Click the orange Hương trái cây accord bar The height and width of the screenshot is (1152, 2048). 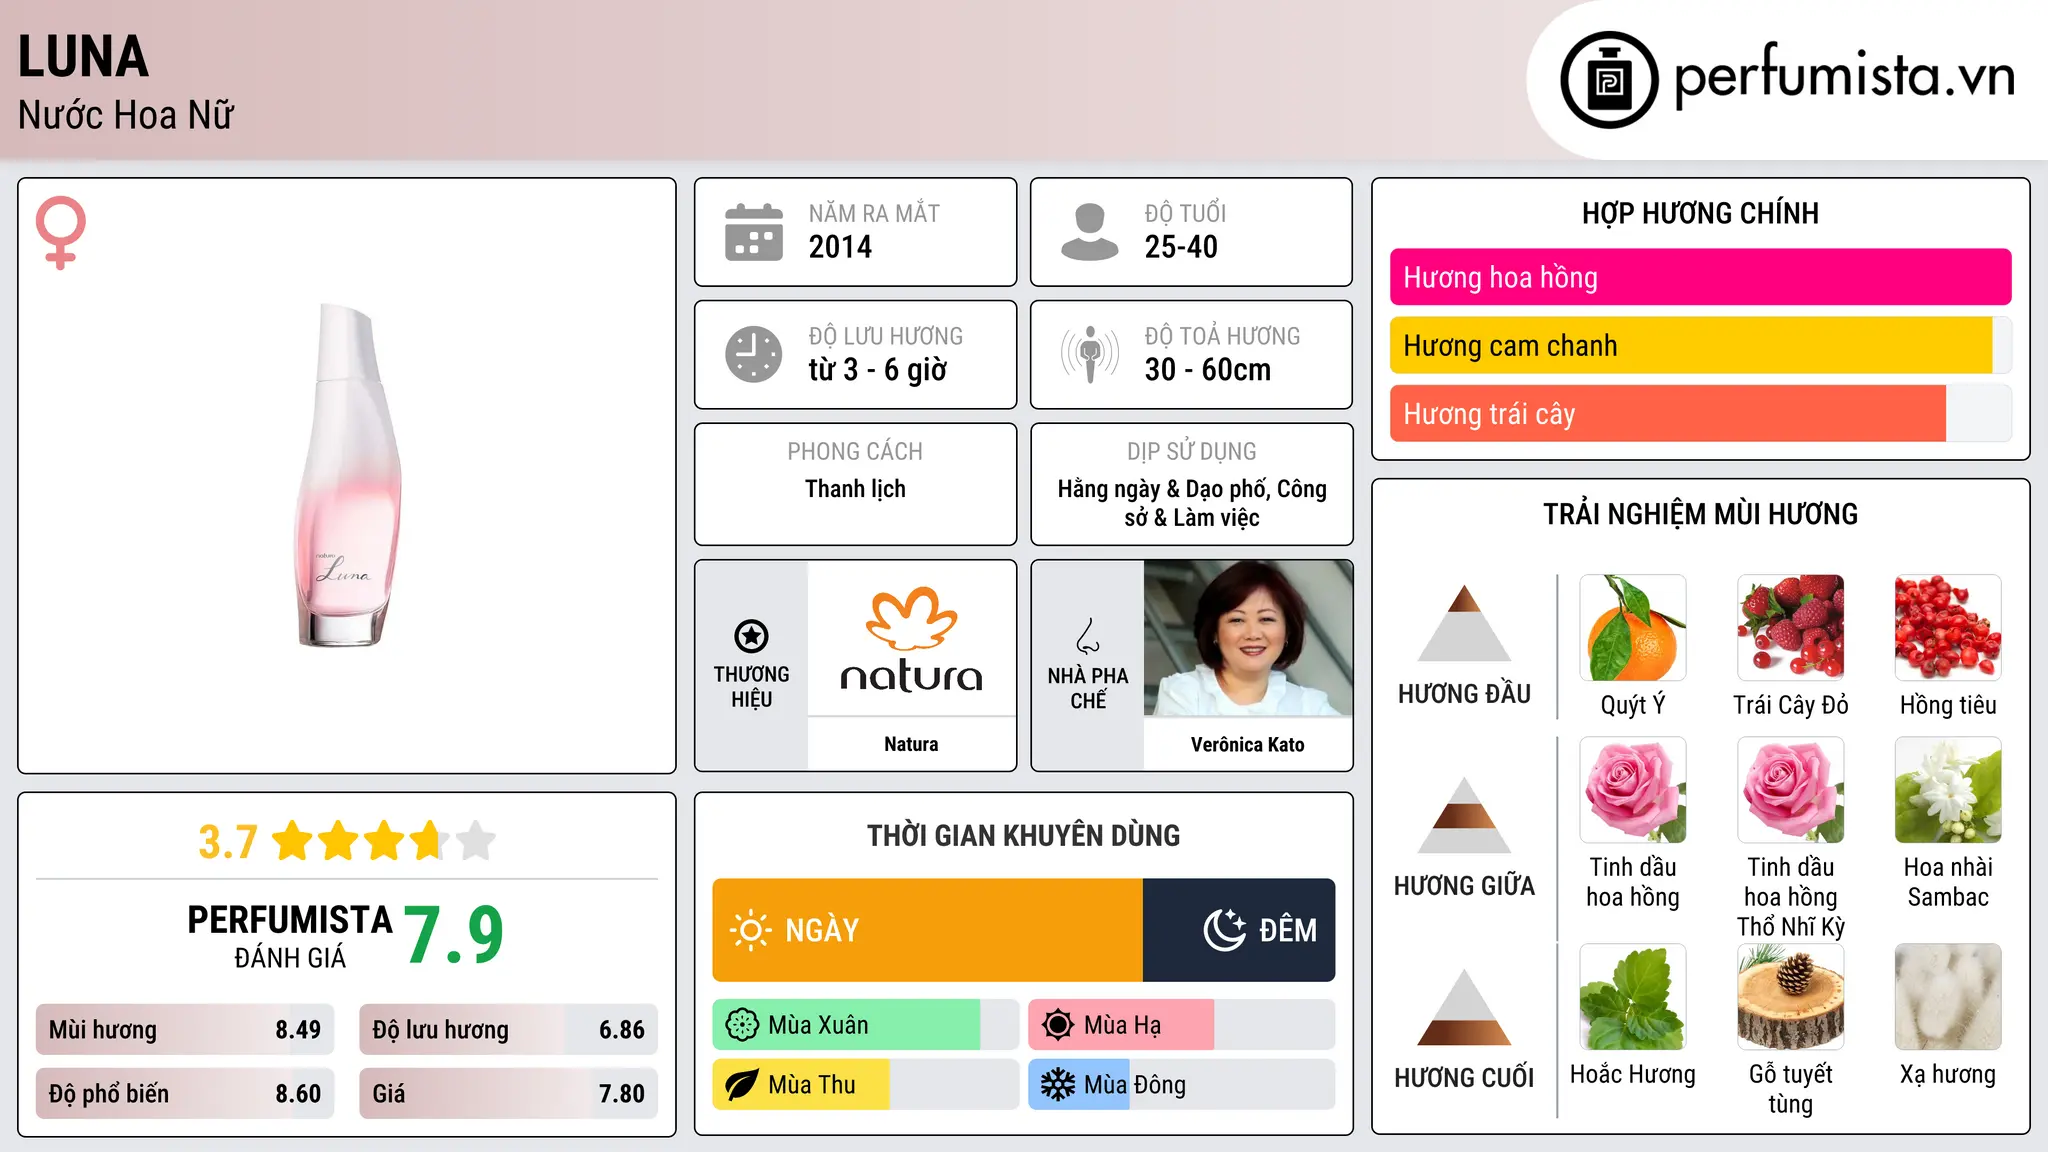click(x=1668, y=414)
